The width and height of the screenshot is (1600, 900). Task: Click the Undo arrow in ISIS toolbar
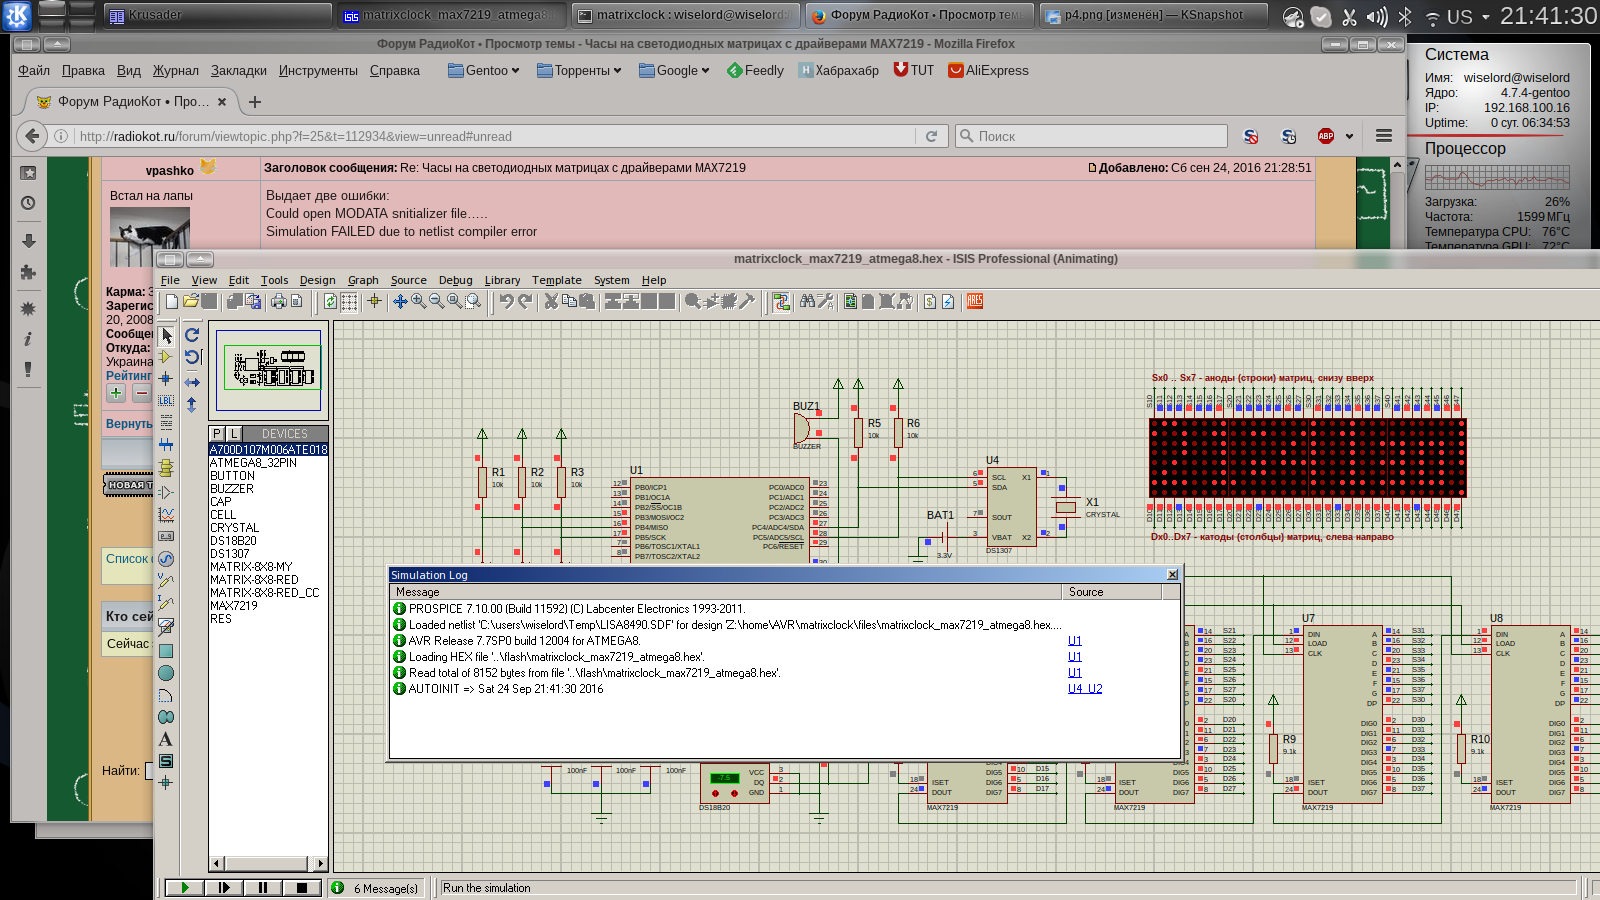pos(507,301)
